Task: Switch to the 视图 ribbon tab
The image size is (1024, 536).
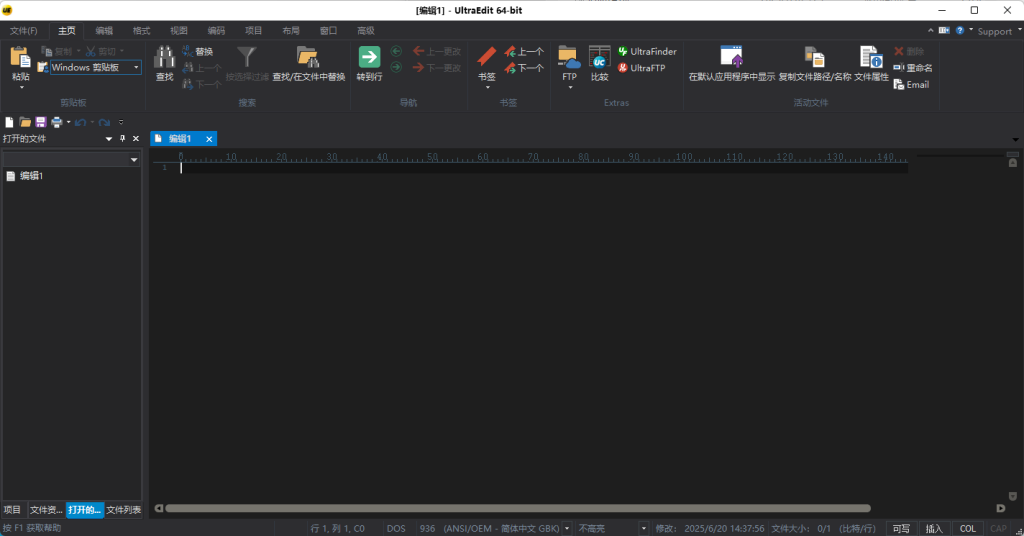Action: tap(178, 31)
